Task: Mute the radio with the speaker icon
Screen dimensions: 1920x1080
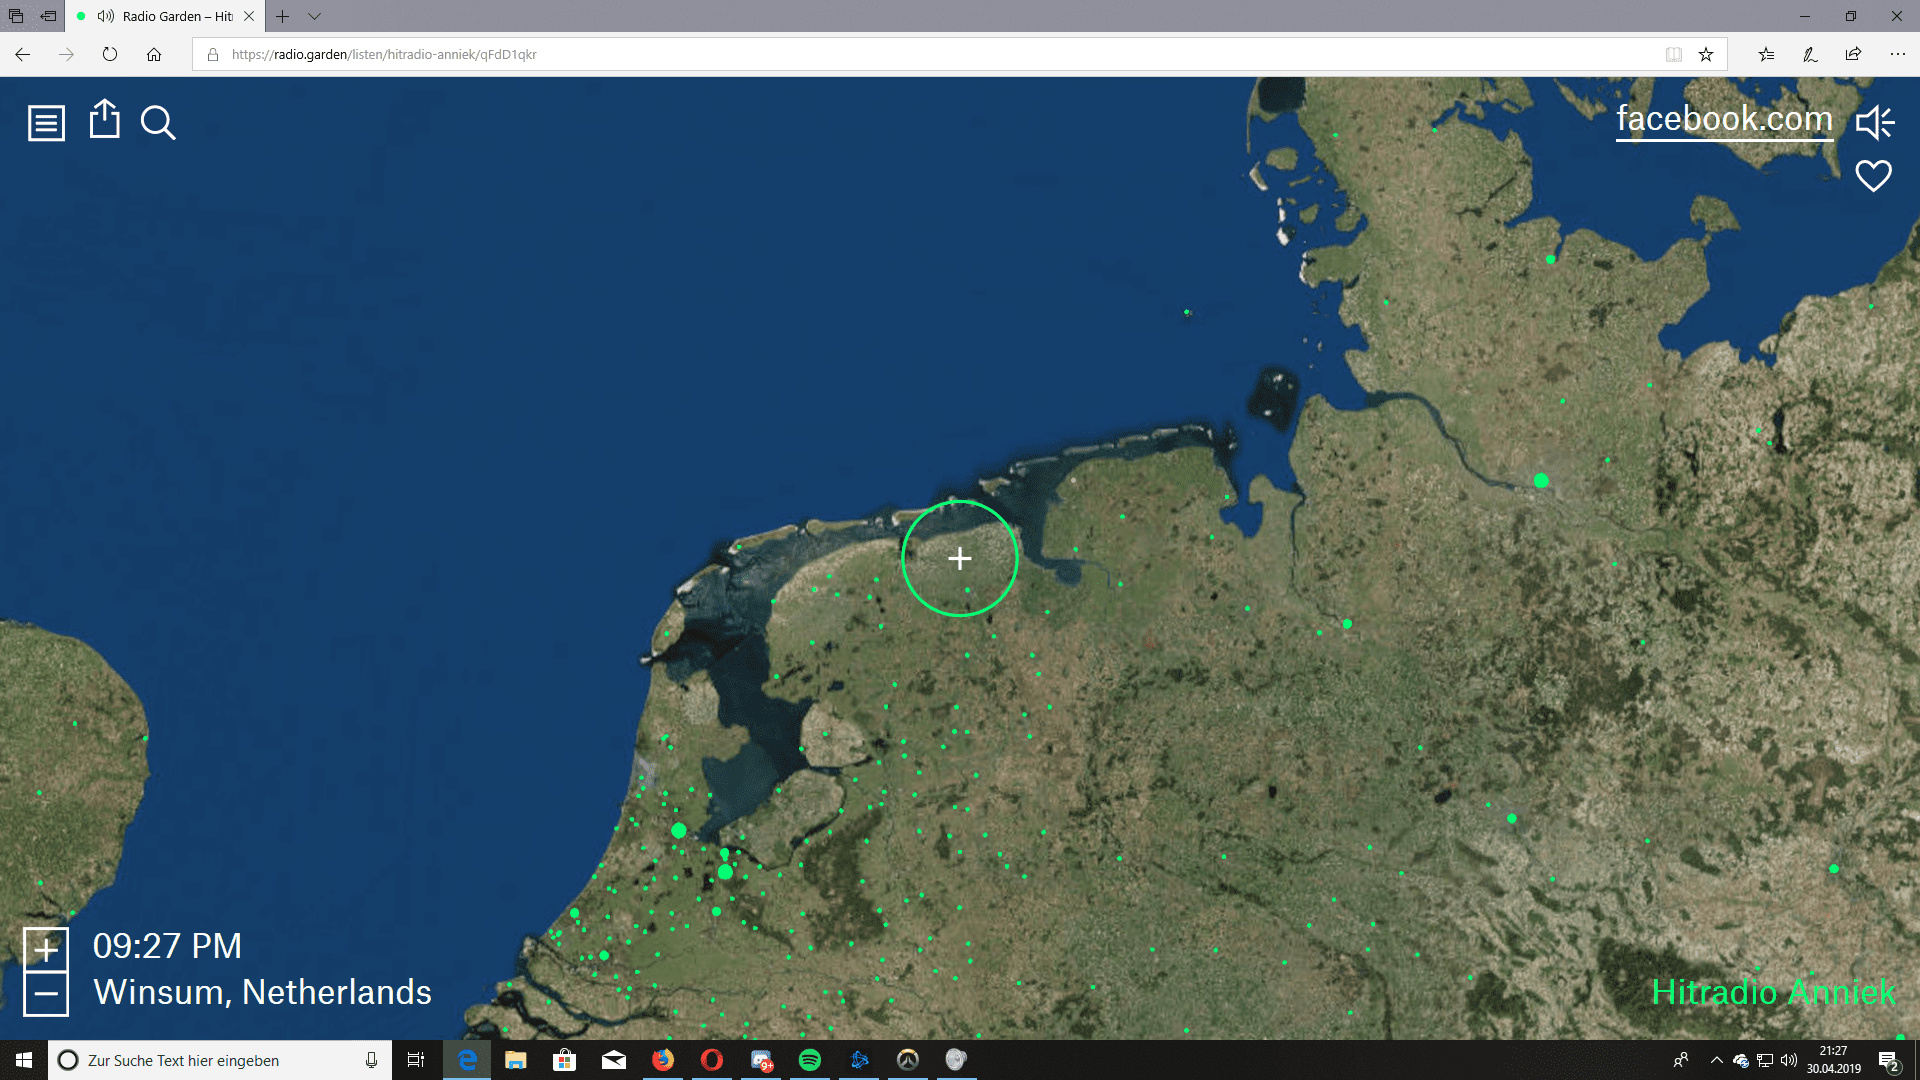Action: click(x=1875, y=122)
